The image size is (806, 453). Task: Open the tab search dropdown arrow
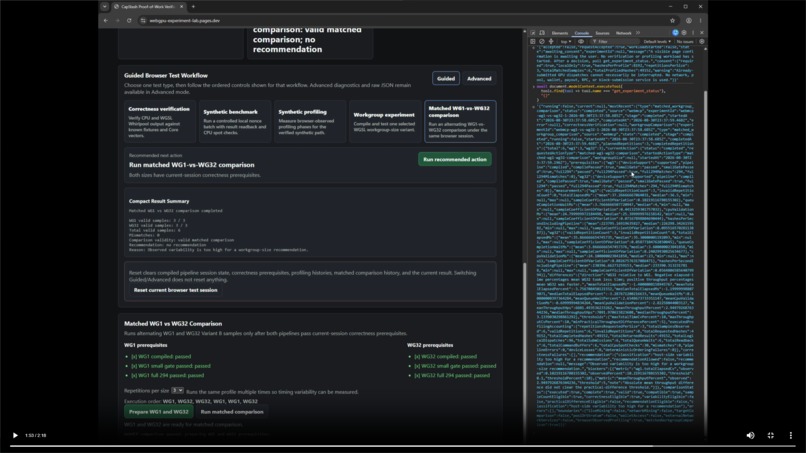pos(104,7)
